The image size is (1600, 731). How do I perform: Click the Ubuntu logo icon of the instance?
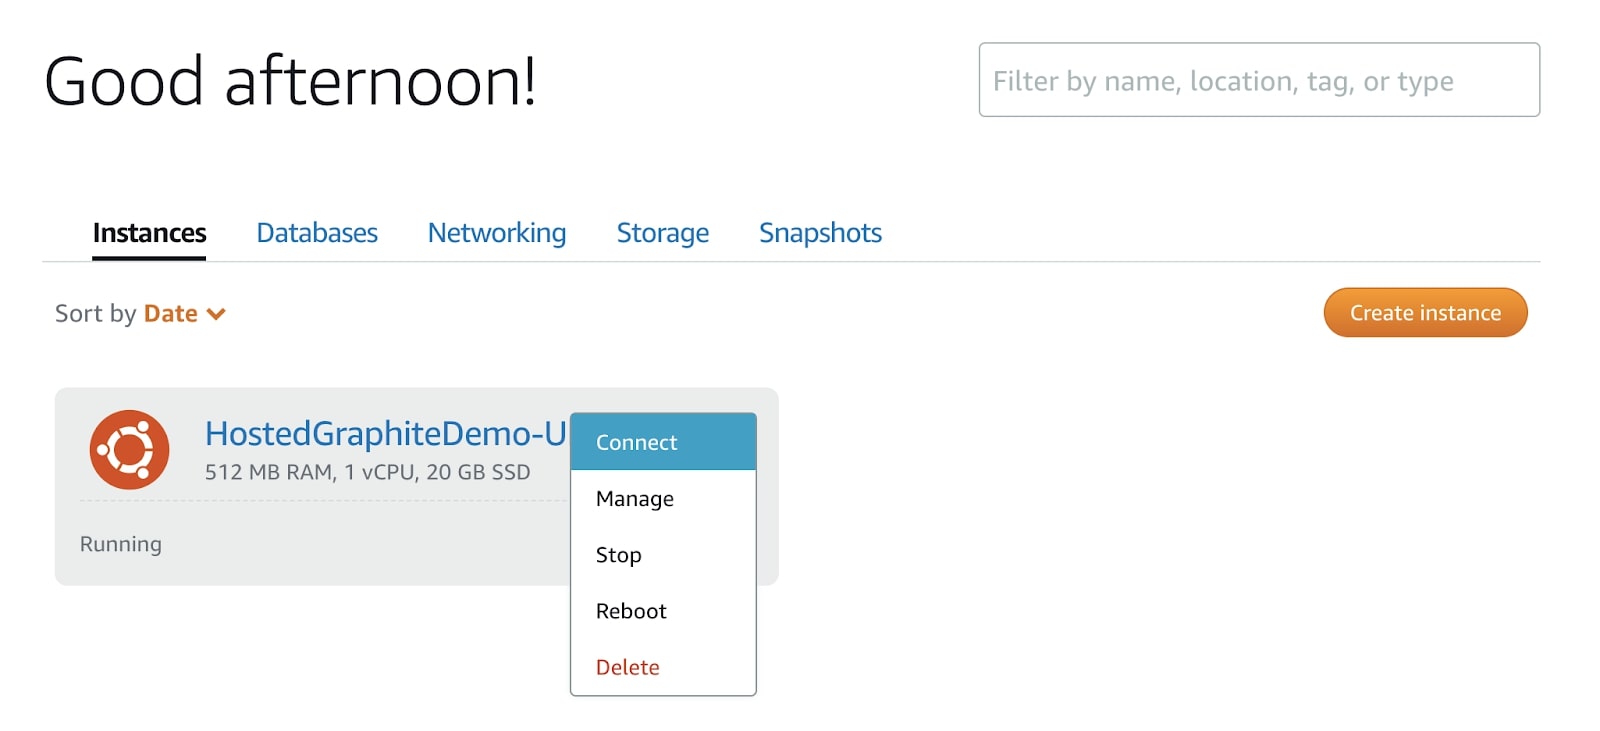coord(129,449)
